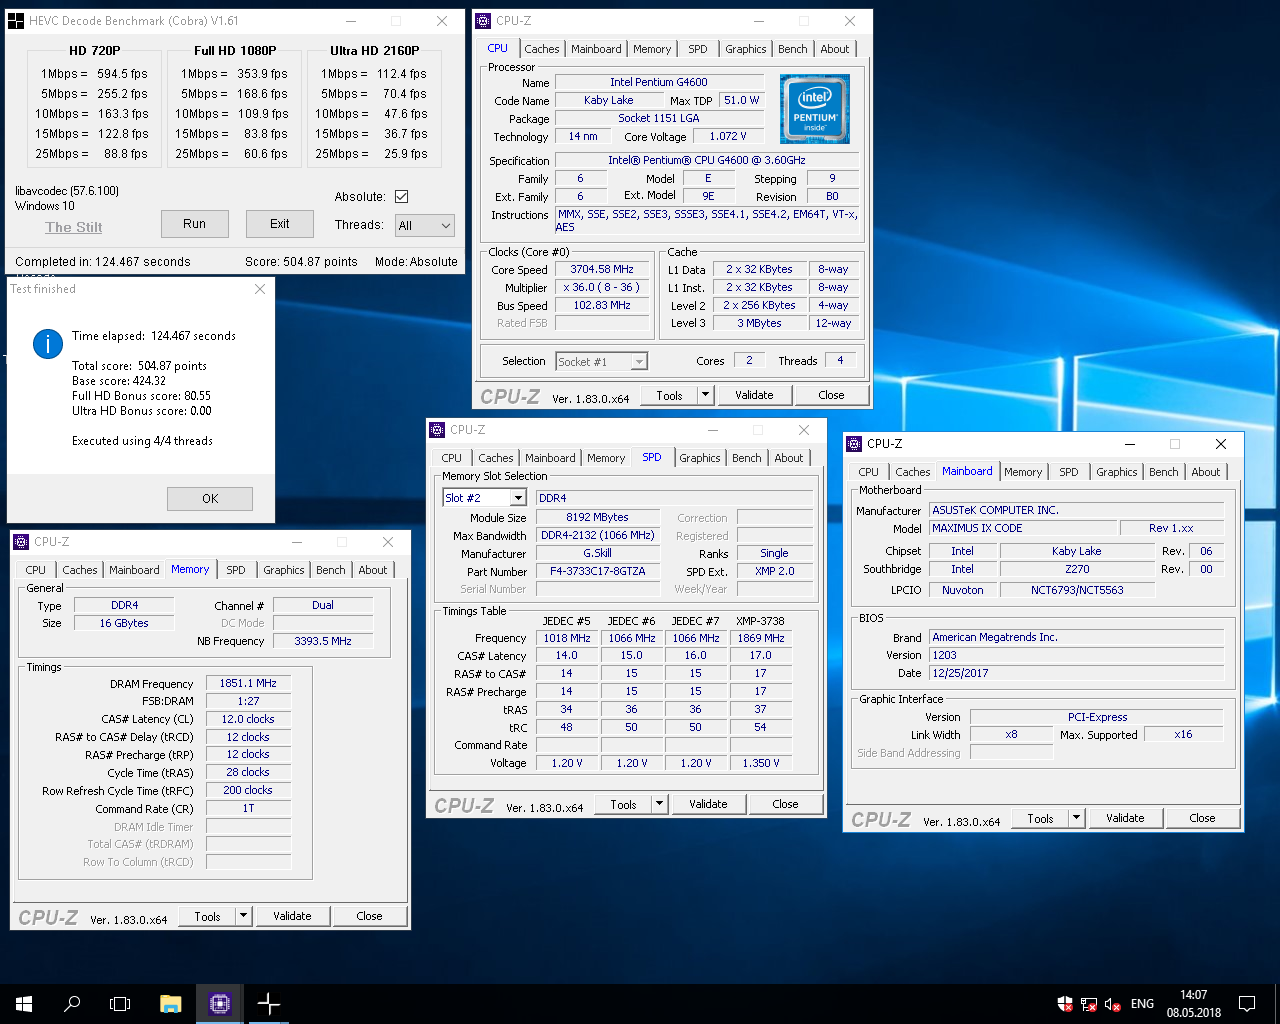1280x1024 pixels.
Task: Expand Tools arrow in Mainboard window
Action: pyautogui.click(x=1076, y=818)
